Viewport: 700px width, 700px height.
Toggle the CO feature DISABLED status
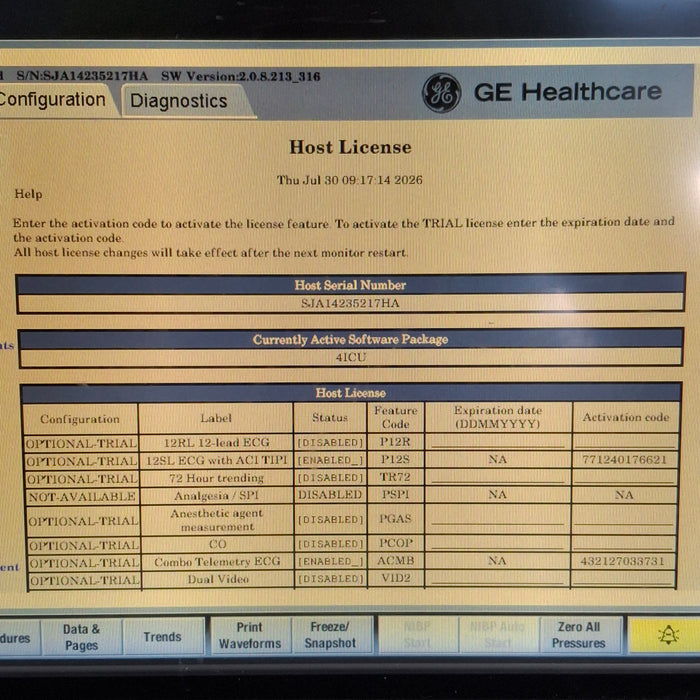(x=330, y=544)
